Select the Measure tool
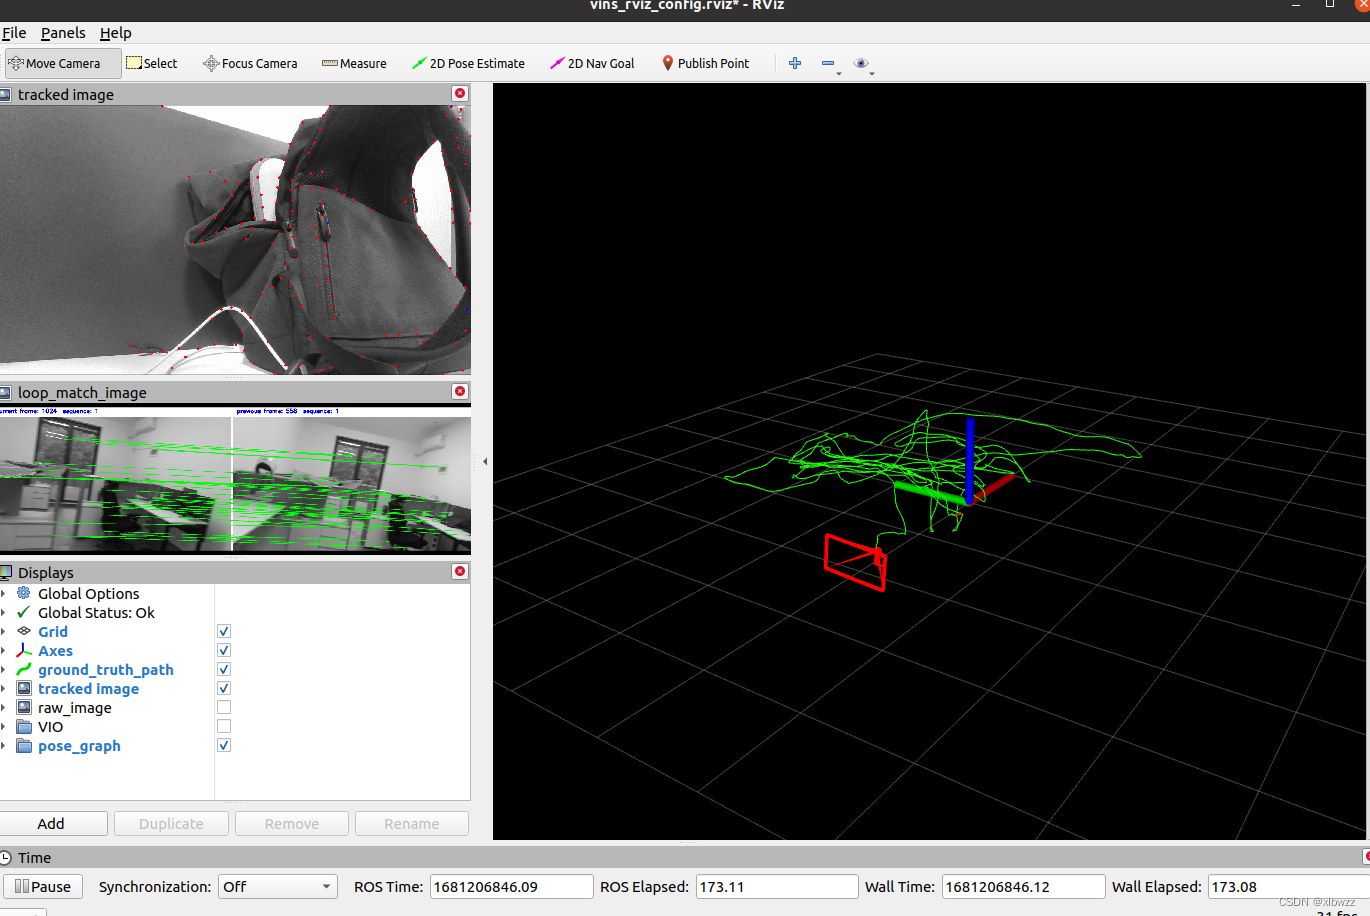This screenshot has width=1370, height=916. pos(354,63)
